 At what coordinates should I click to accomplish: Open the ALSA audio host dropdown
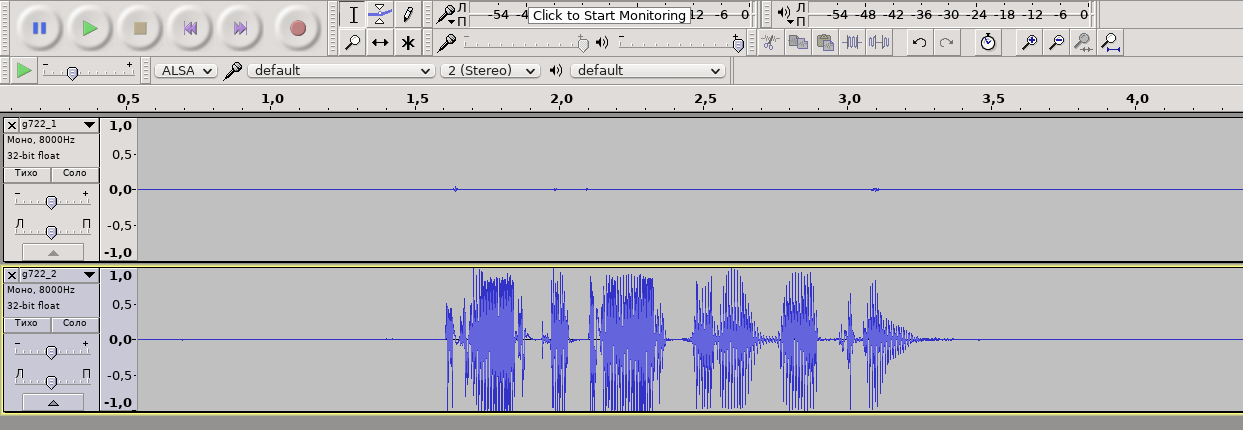[x=186, y=71]
